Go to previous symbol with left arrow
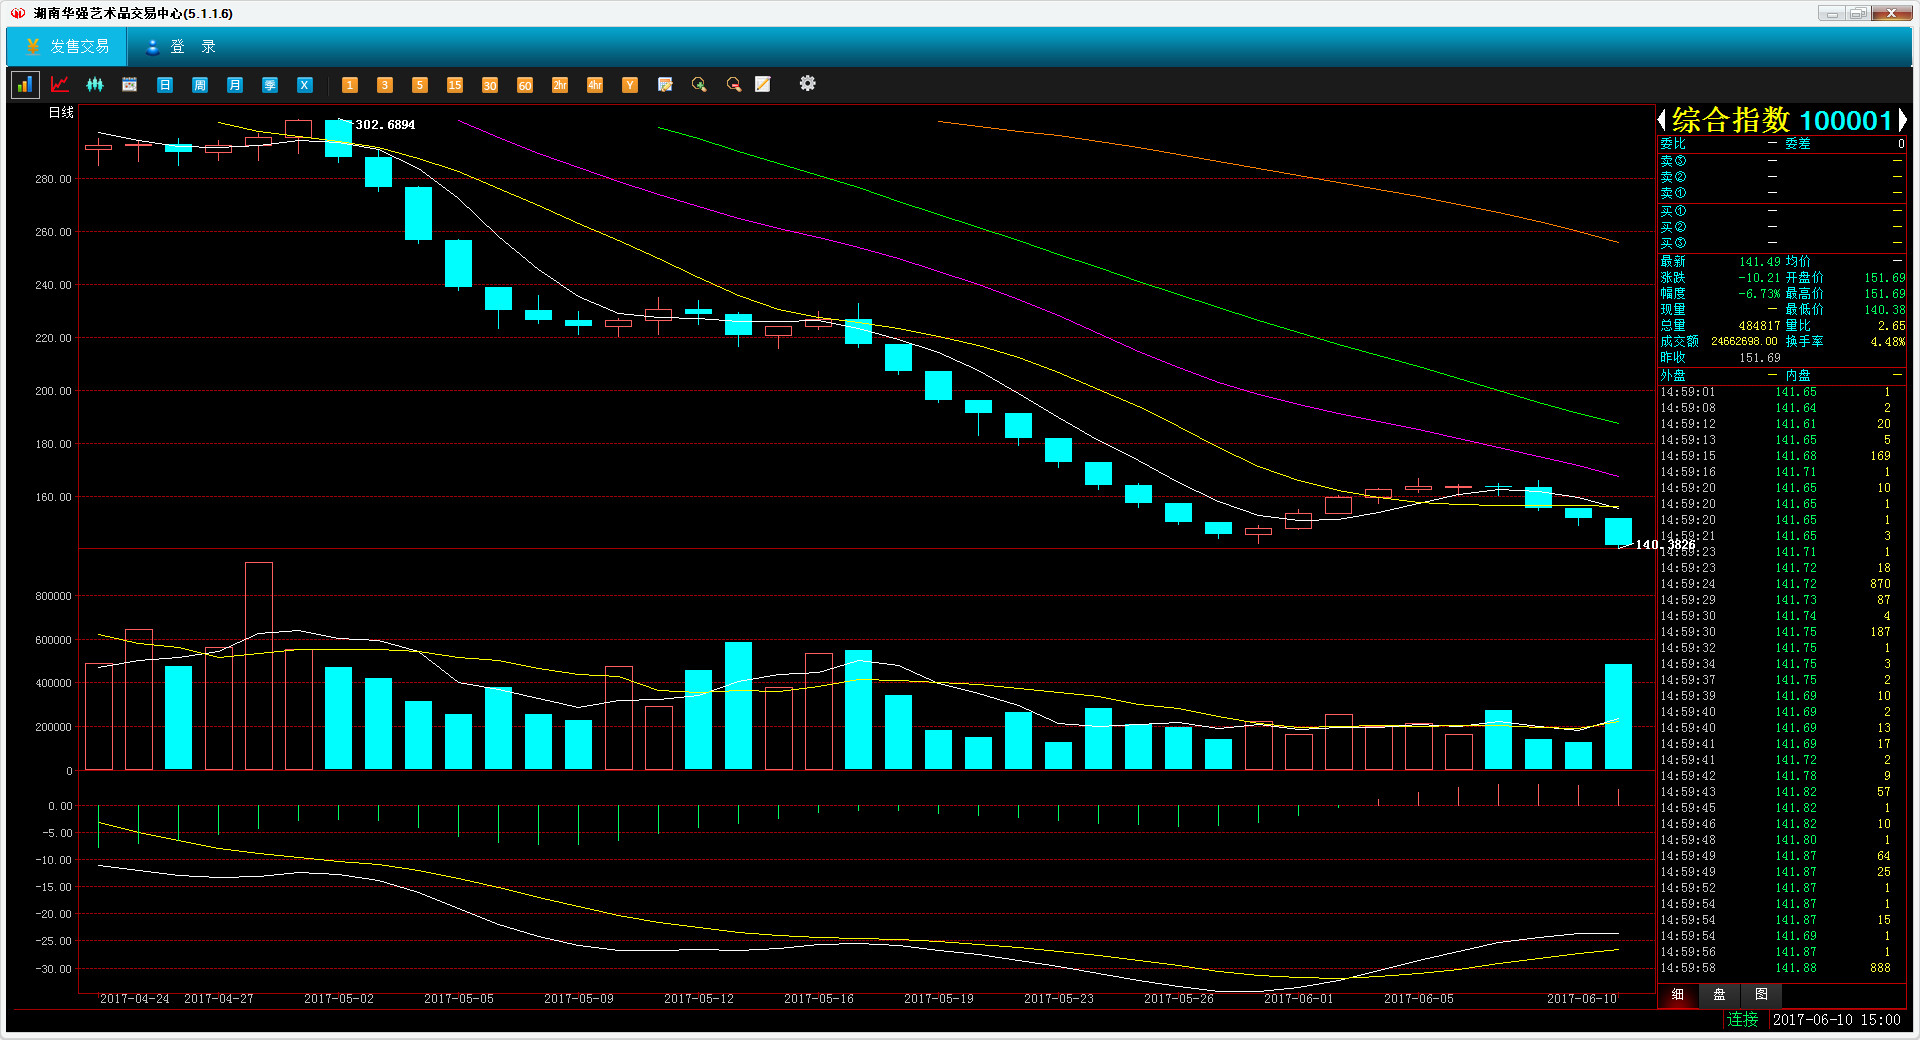Image resolution: width=1920 pixels, height=1040 pixels. [1662, 120]
